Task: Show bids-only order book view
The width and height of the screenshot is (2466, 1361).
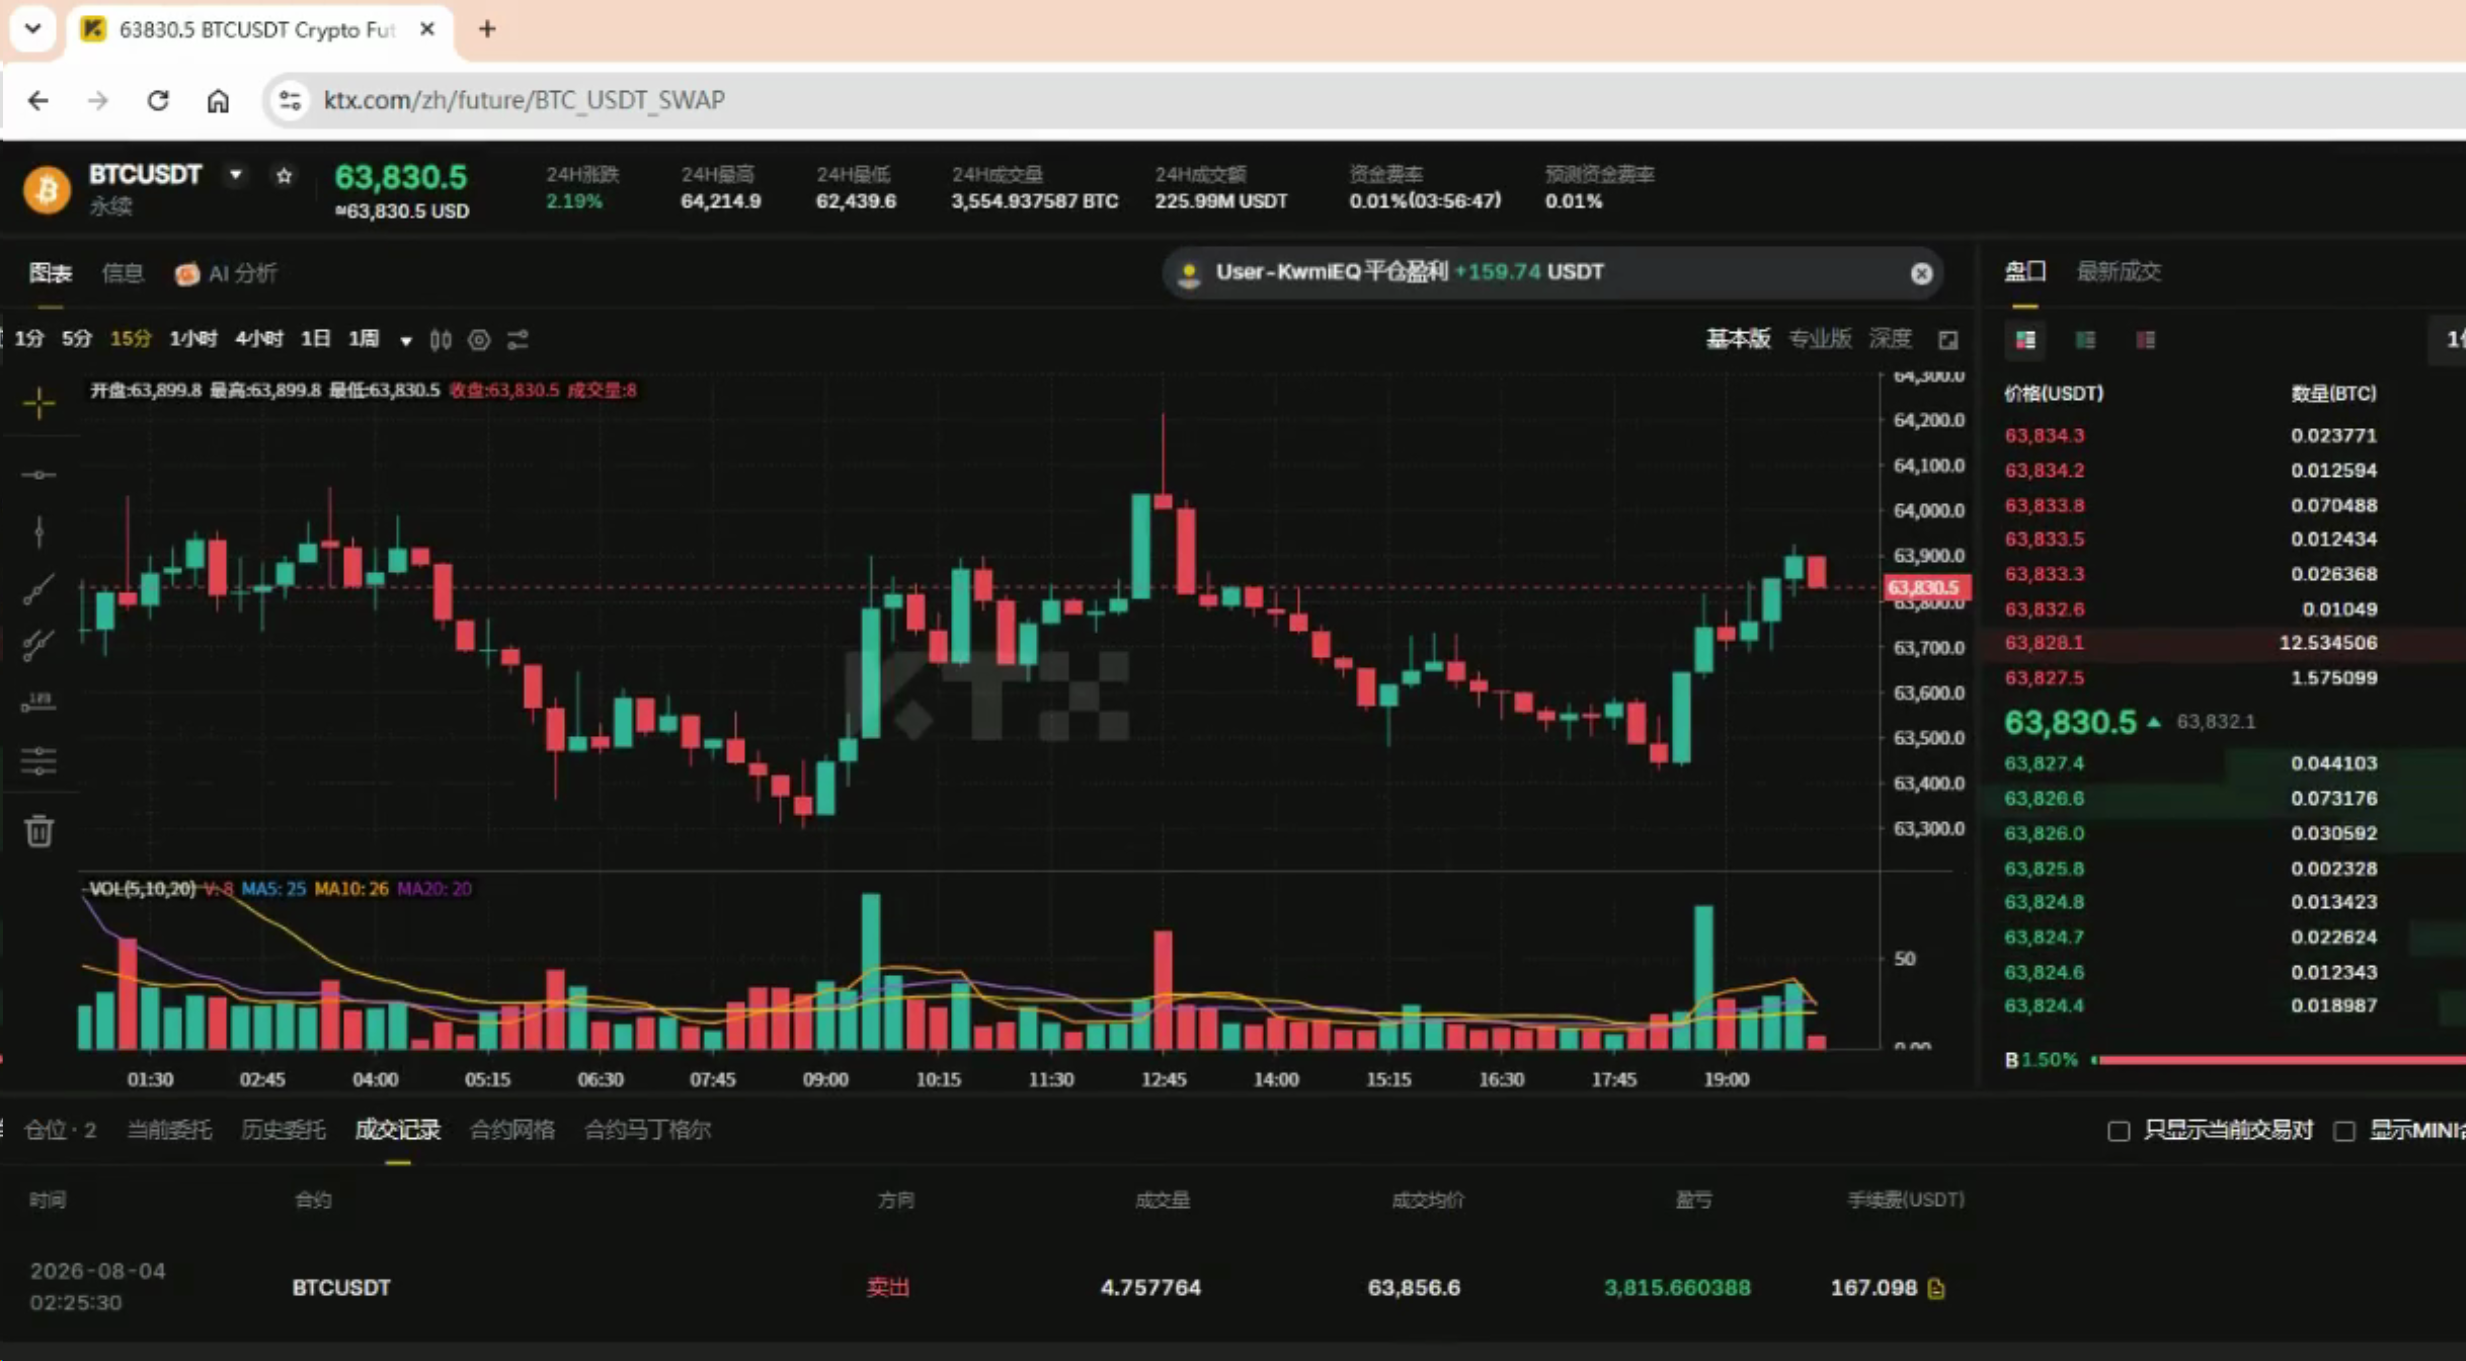Action: coord(2085,340)
